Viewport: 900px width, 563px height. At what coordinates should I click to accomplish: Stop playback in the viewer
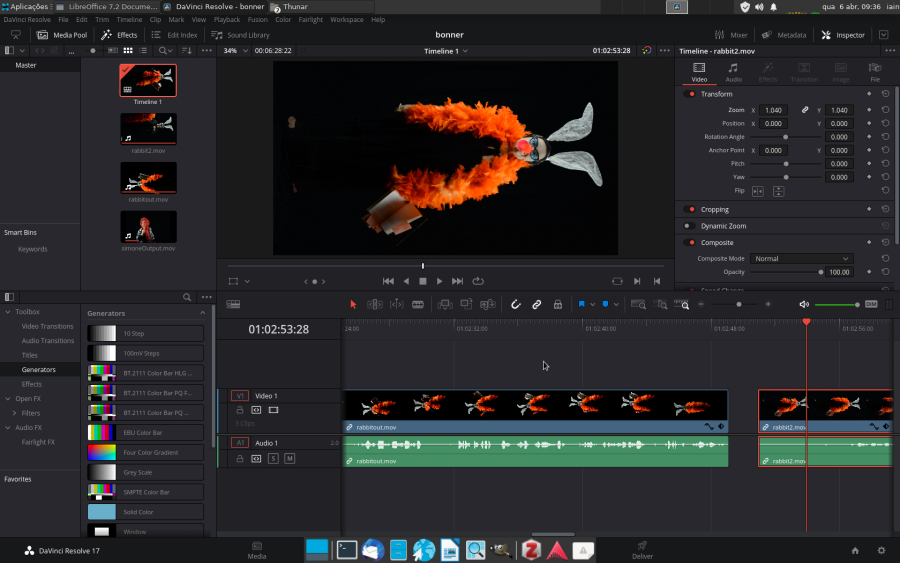point(422,281)
